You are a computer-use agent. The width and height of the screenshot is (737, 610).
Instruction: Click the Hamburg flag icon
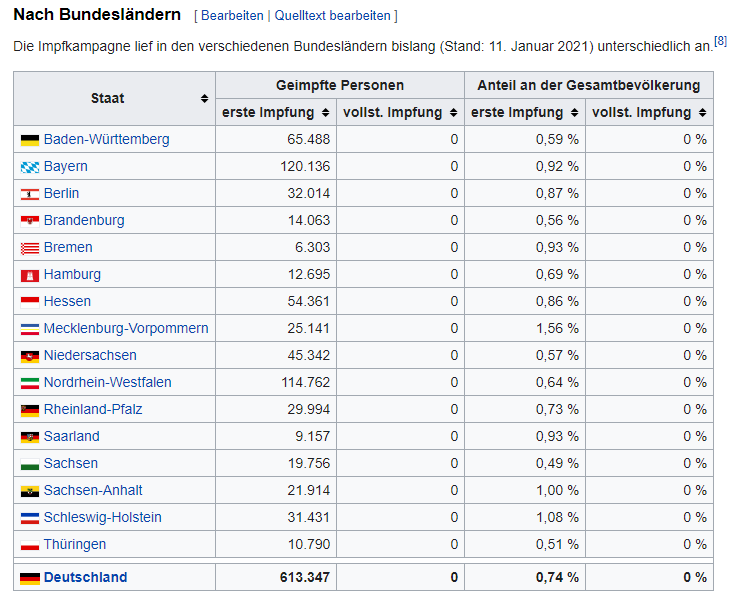[x=30, y=275]
